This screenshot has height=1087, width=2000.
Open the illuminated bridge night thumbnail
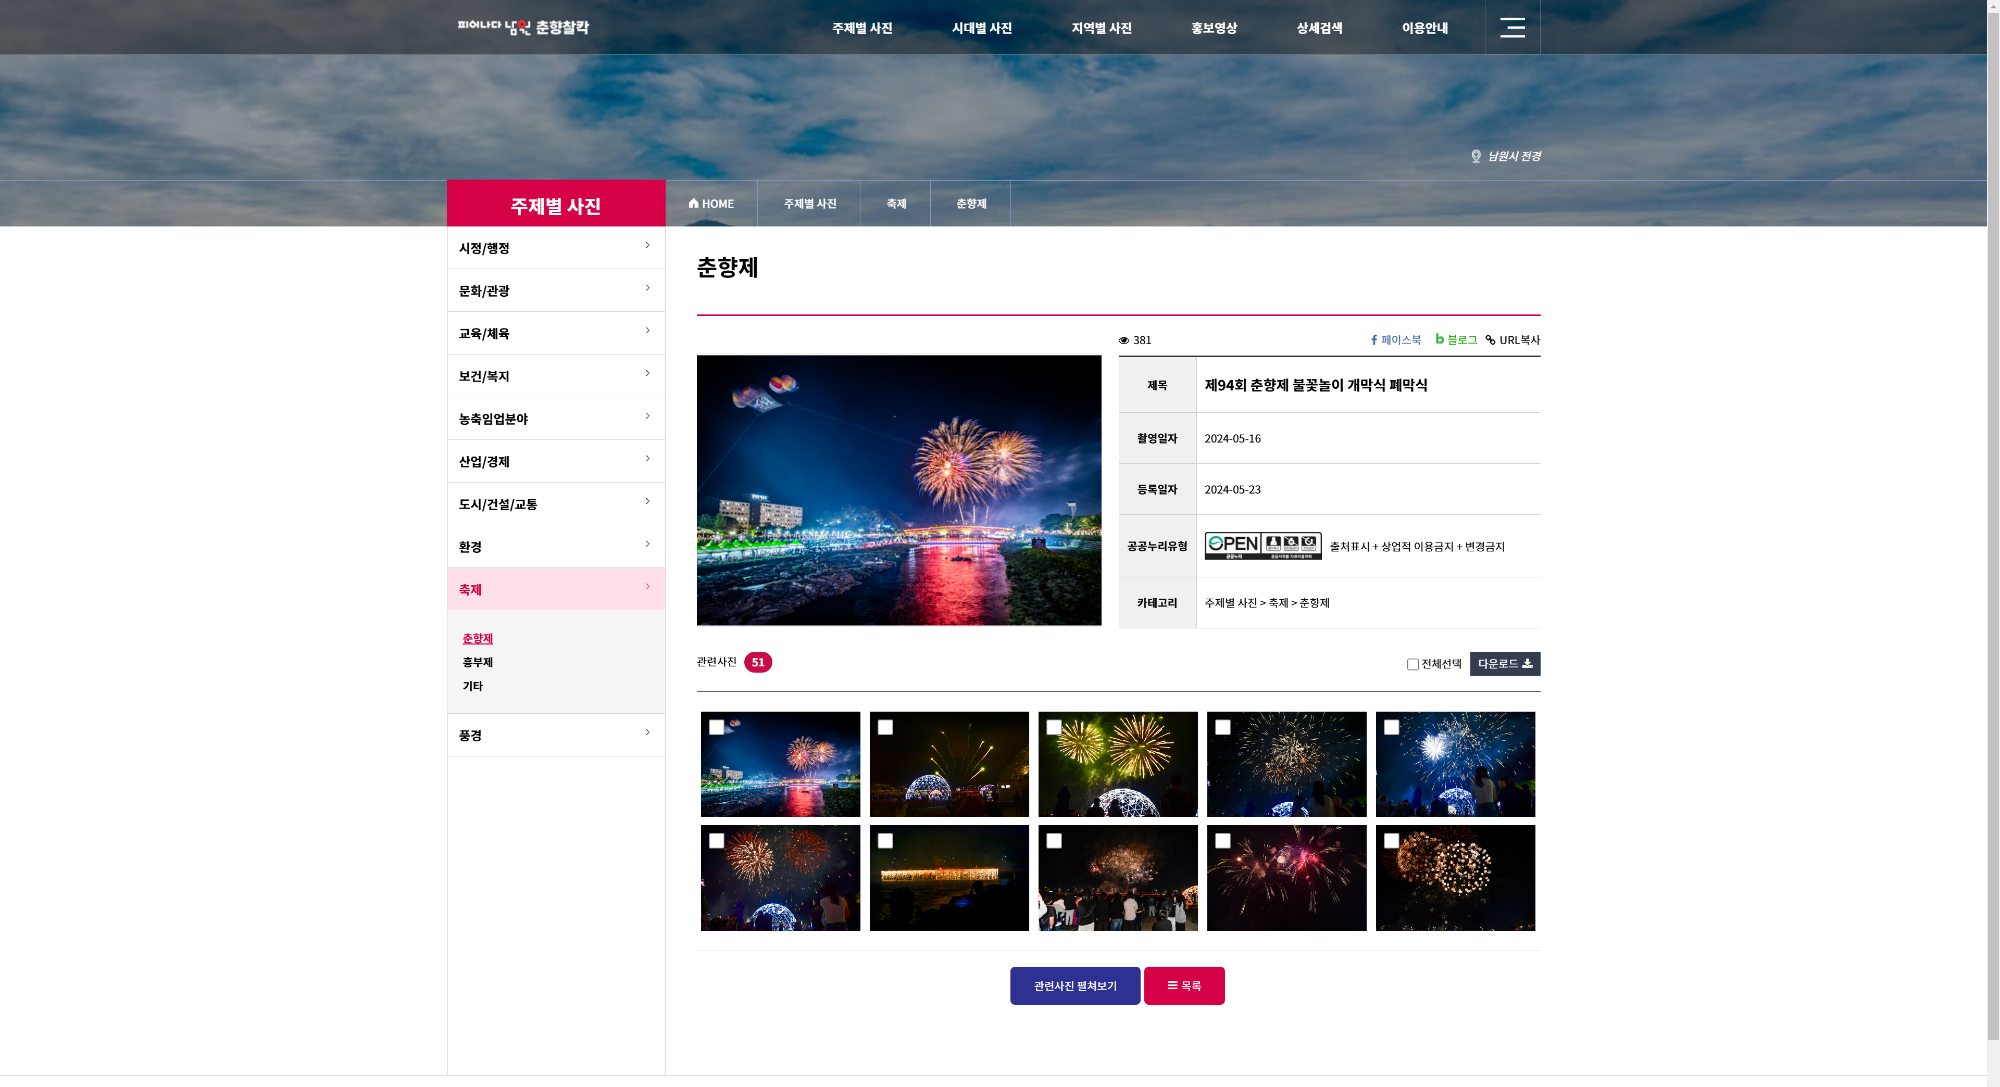point(949,880)
